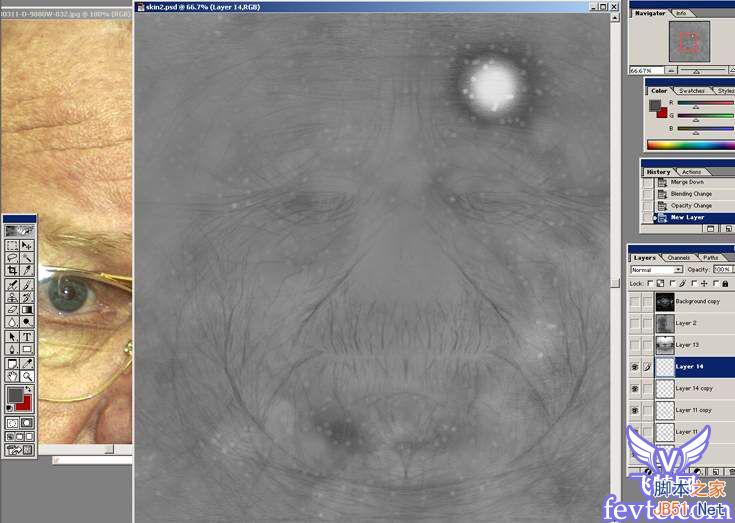Screen dimensions: 735x523
Task: Open the blending mode Normal dropdown
Action: coord(655,270)
